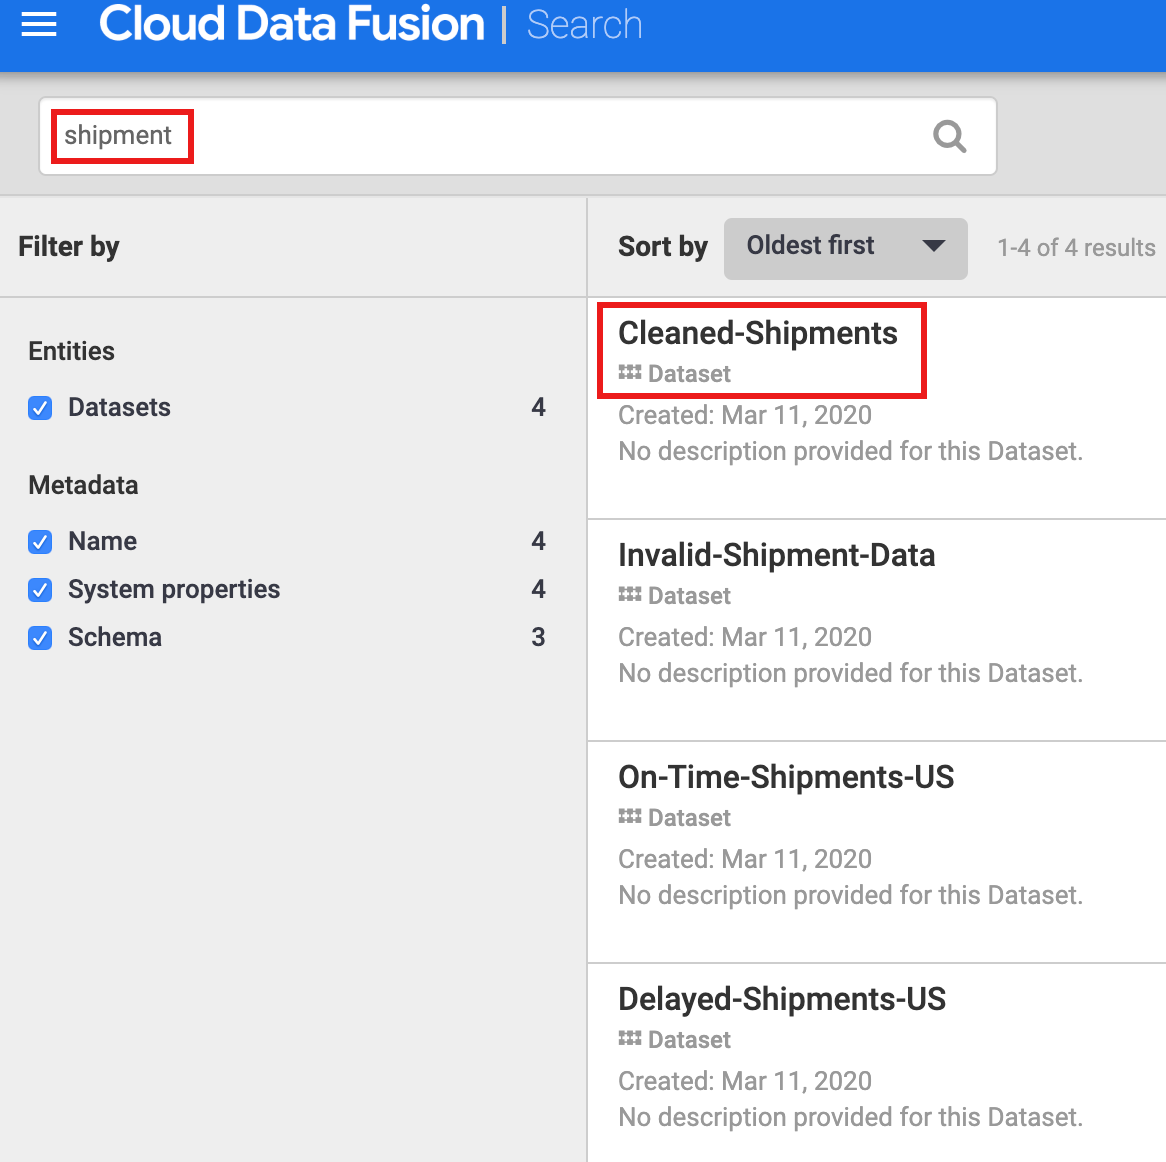Open the Delayed-Shipments-US dataset

tap(782, 999)
